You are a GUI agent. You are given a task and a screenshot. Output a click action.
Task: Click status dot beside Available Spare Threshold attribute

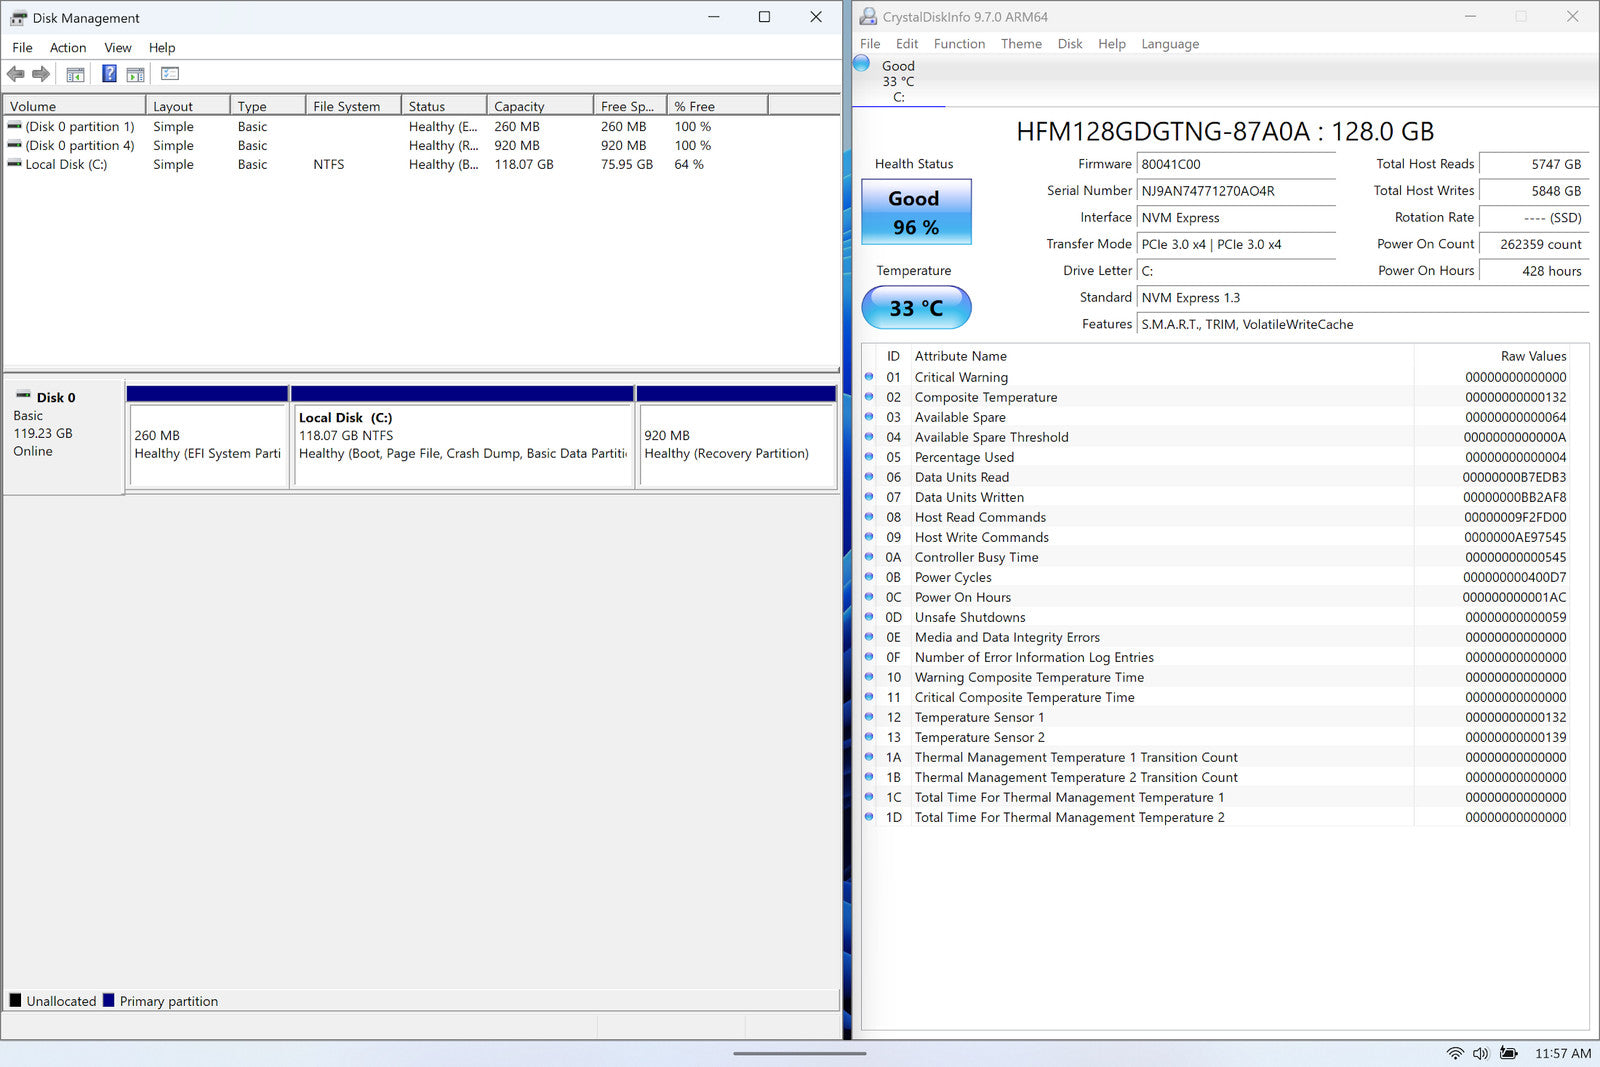(869, 437)
